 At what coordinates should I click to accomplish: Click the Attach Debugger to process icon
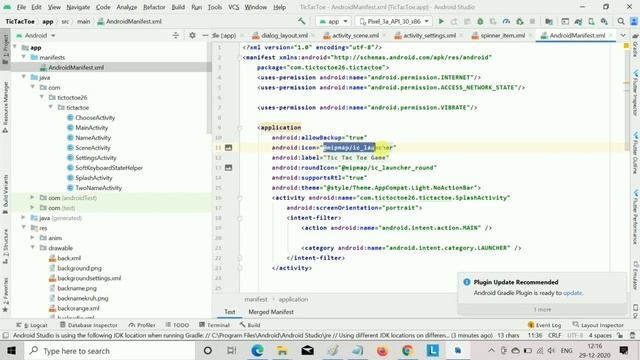click(519, 21)
